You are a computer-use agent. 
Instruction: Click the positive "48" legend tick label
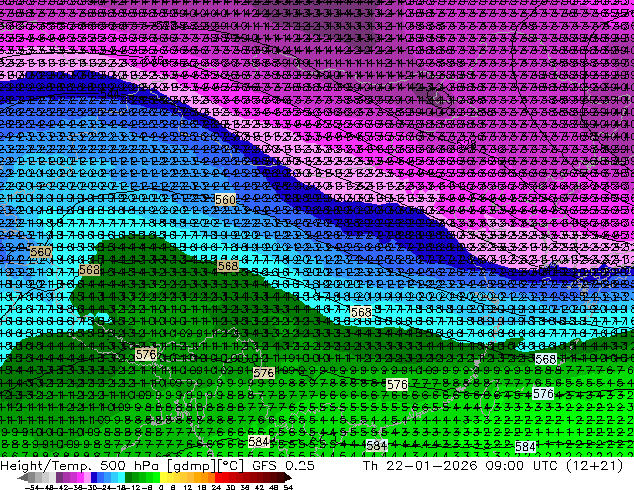[x=273, y=487]
